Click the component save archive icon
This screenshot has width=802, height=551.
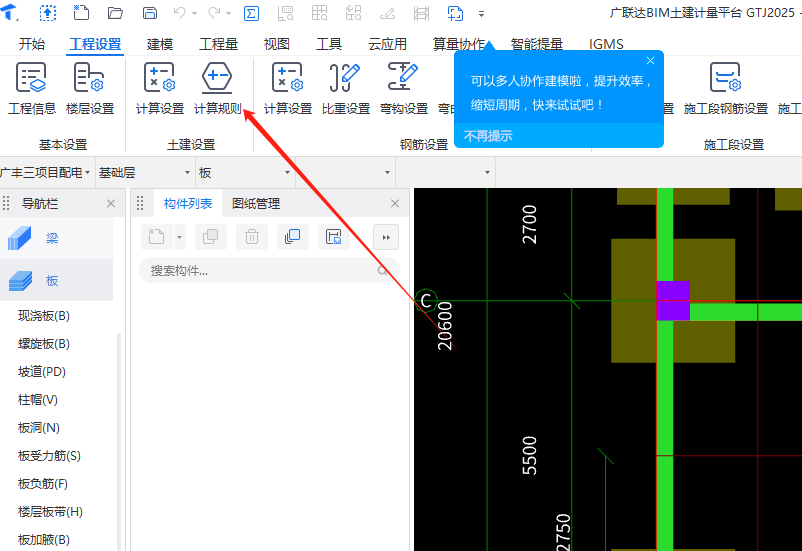[333, 237]
